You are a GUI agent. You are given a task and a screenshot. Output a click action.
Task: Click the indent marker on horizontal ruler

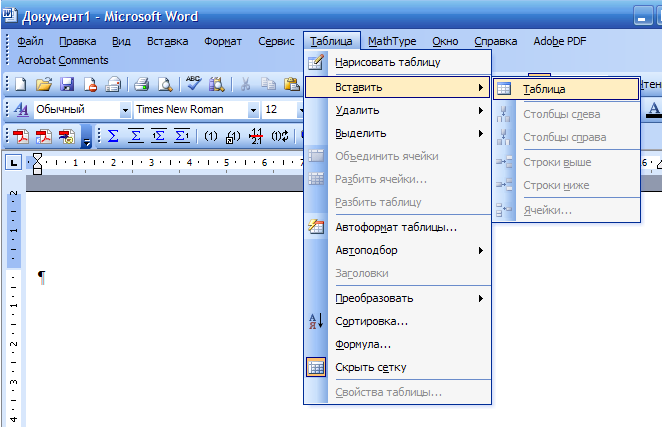point(37,163)
